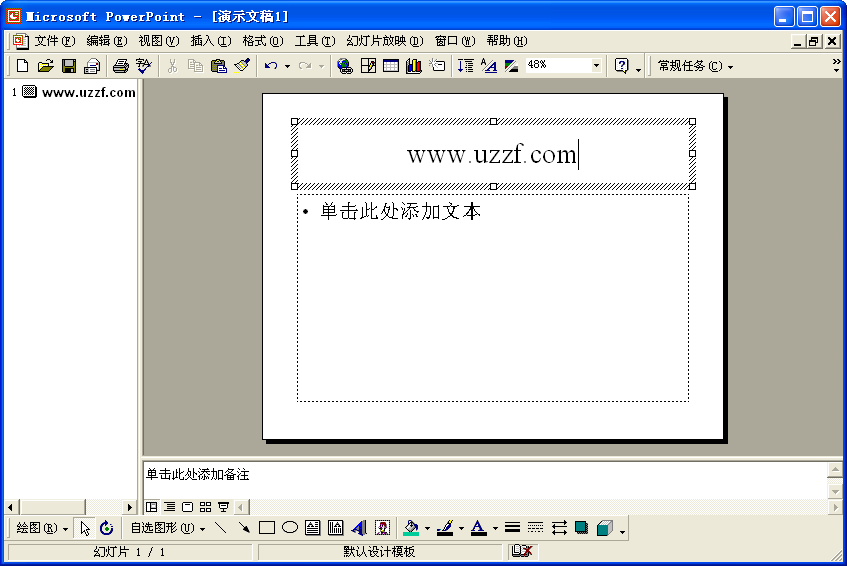Toggle Show Formatting button
The image size is (847, 566).
pyautogui.click(x=488, y=66)
